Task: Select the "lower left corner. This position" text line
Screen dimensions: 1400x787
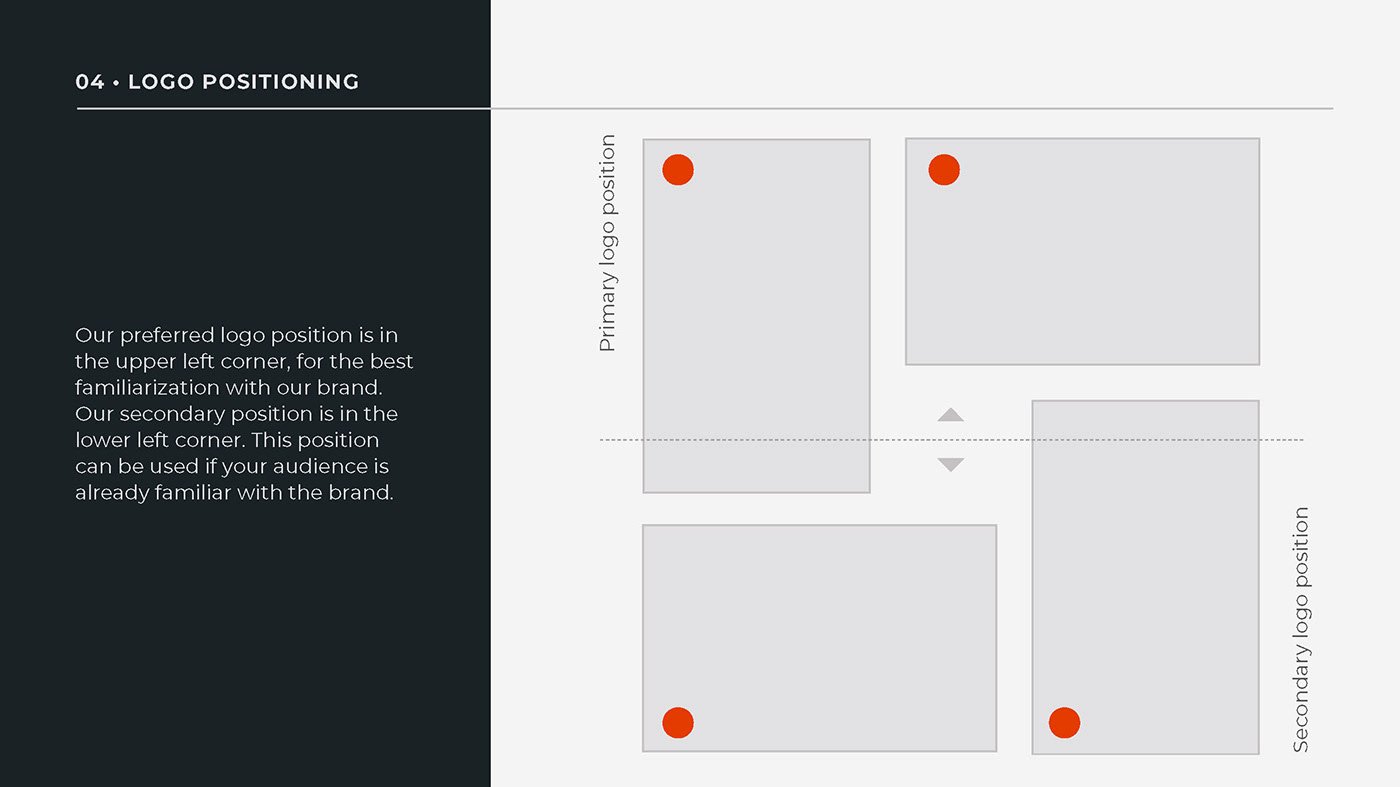Action: 227,440
